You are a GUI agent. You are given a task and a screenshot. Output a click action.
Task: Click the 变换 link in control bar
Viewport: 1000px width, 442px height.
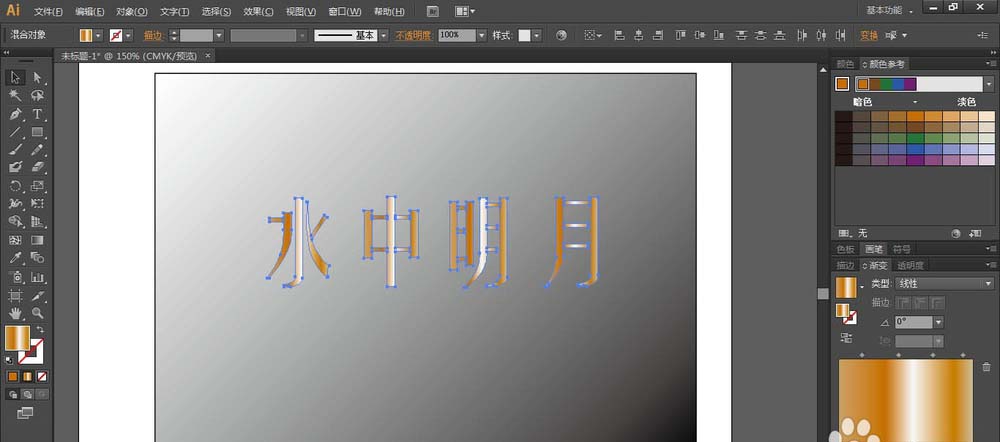point(869,35)
